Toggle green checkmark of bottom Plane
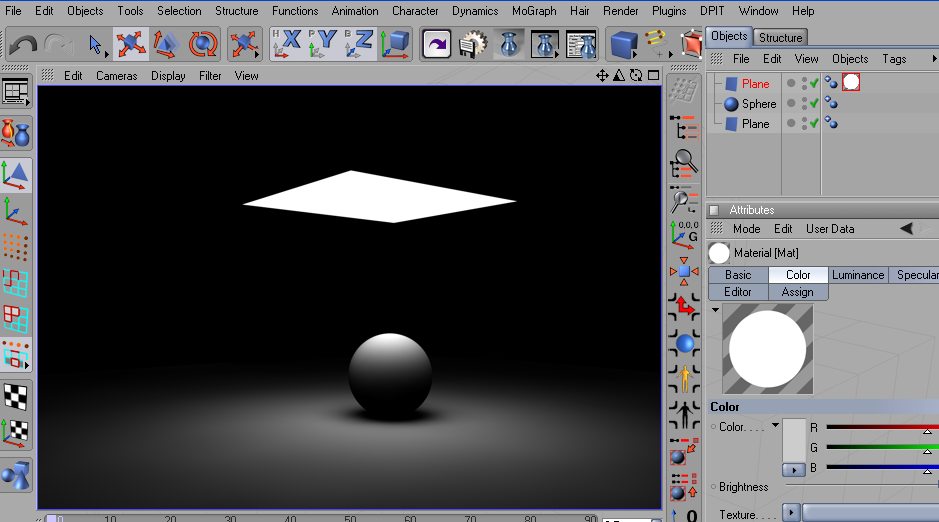The image size is (939, 522). tap(813, 123)
